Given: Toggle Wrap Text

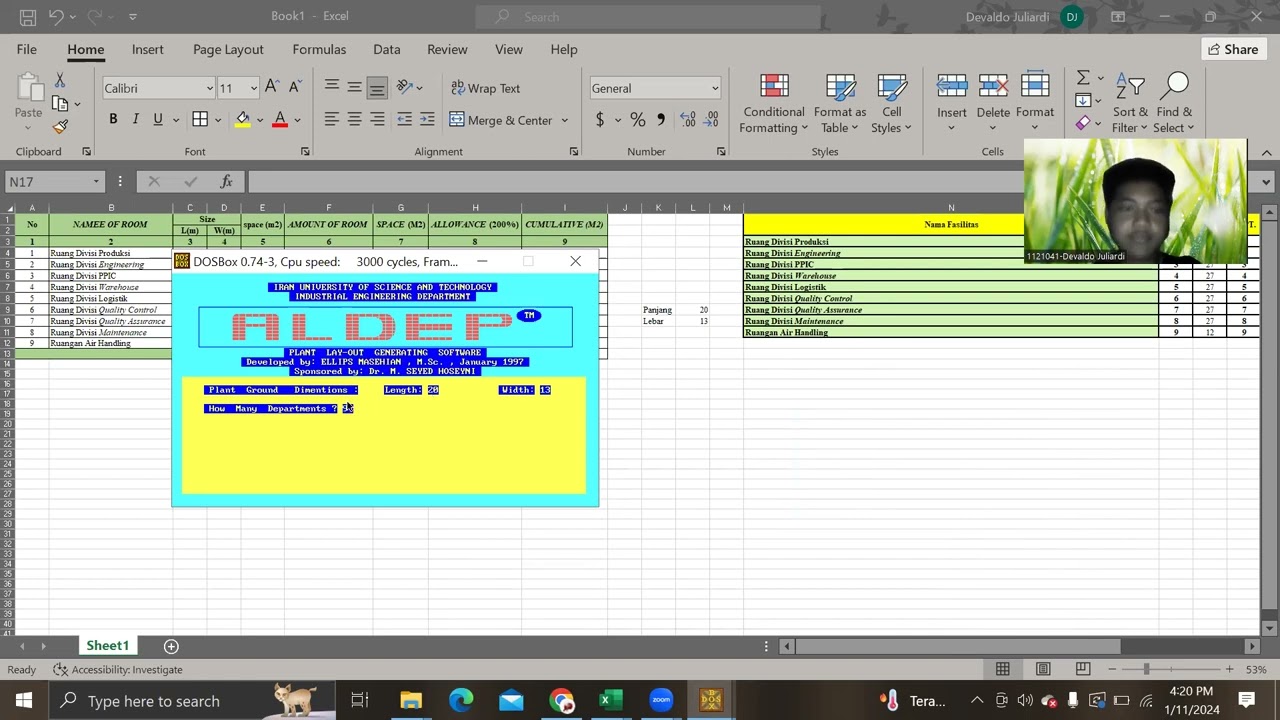Looking at the screenshot, I should [x=486, y=88].
